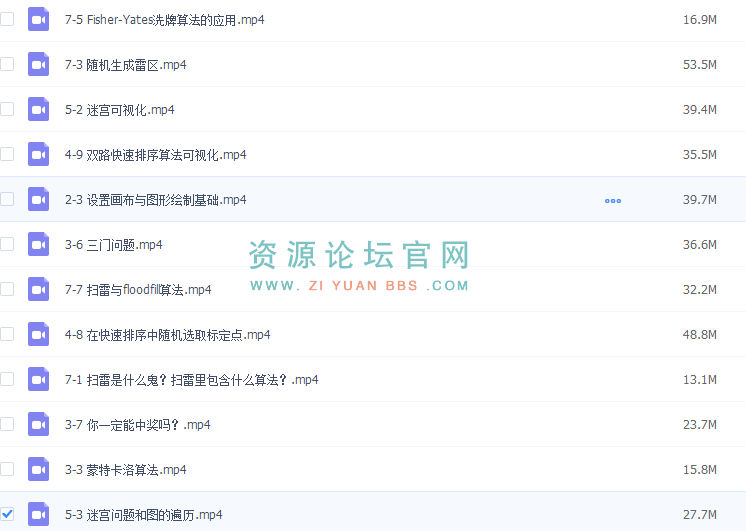This screenshot has height=531, width=746.
Task: Uncheck the box for 5-3 迷宫问题 file
Action: pos(7,514)
